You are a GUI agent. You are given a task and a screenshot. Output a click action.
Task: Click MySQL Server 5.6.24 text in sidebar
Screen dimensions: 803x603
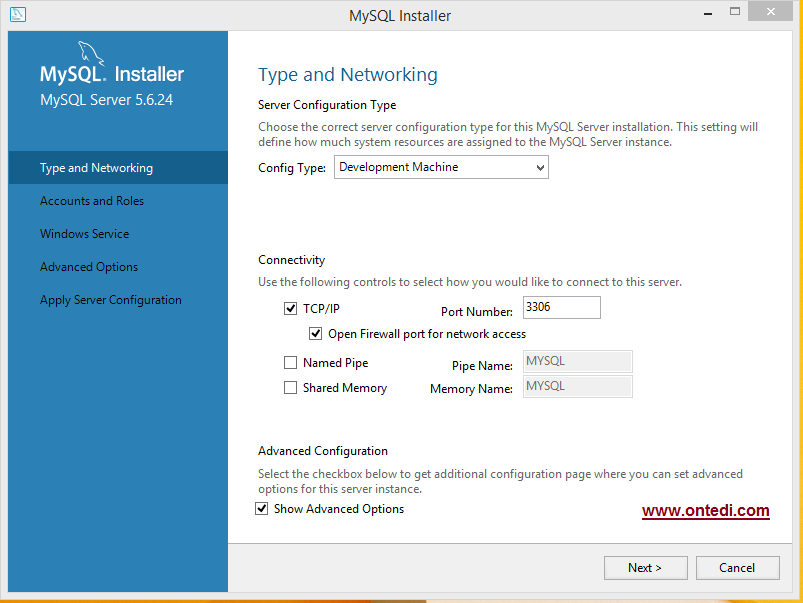point(107,99)
